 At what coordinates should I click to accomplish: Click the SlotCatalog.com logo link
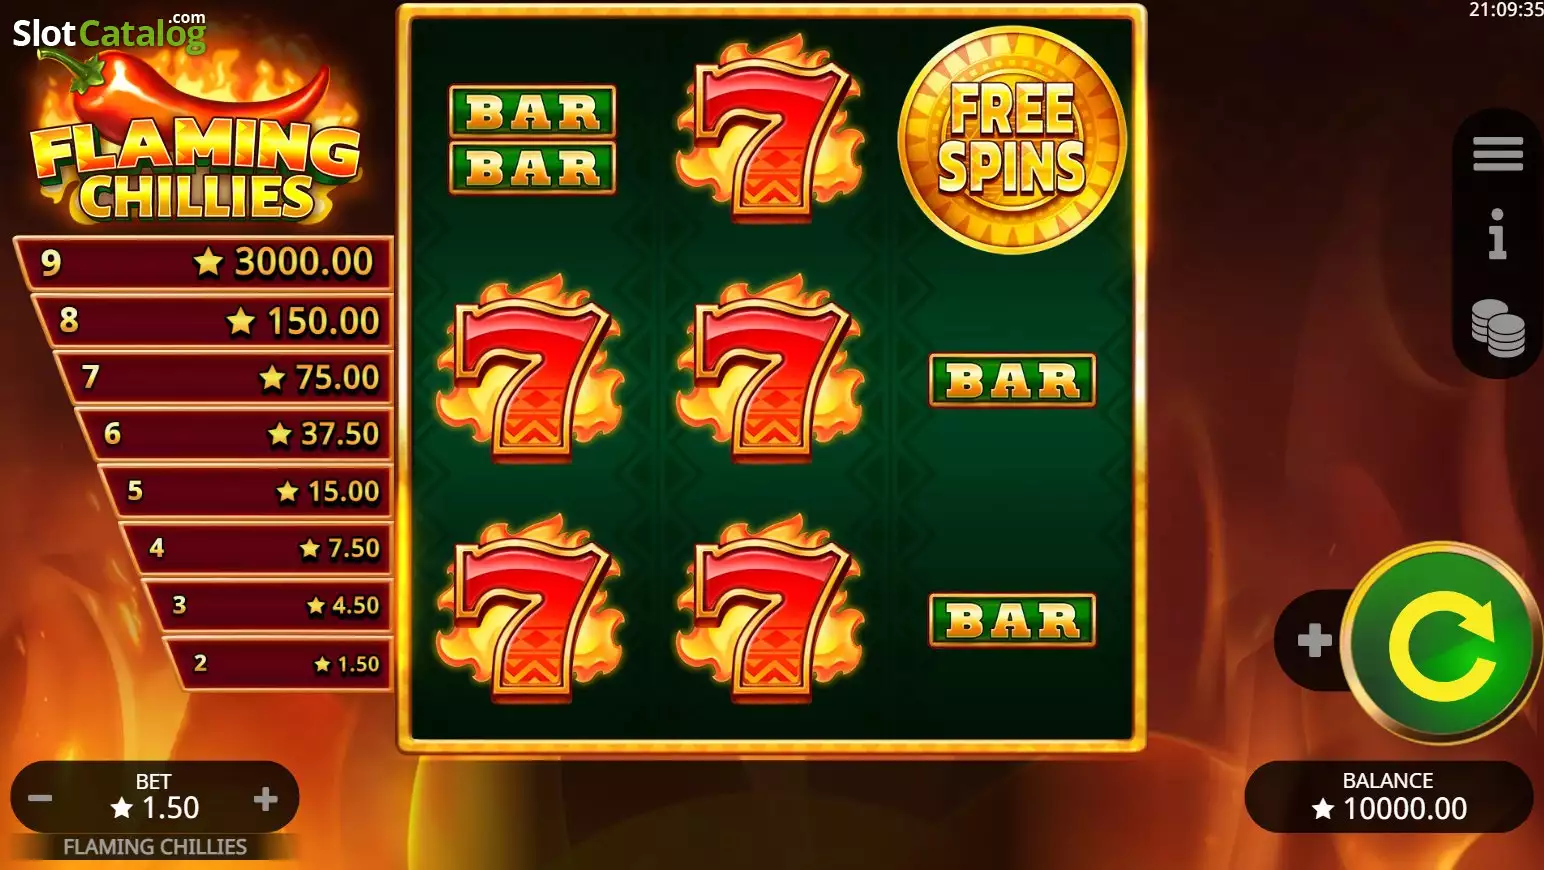(x=109, y=33)
